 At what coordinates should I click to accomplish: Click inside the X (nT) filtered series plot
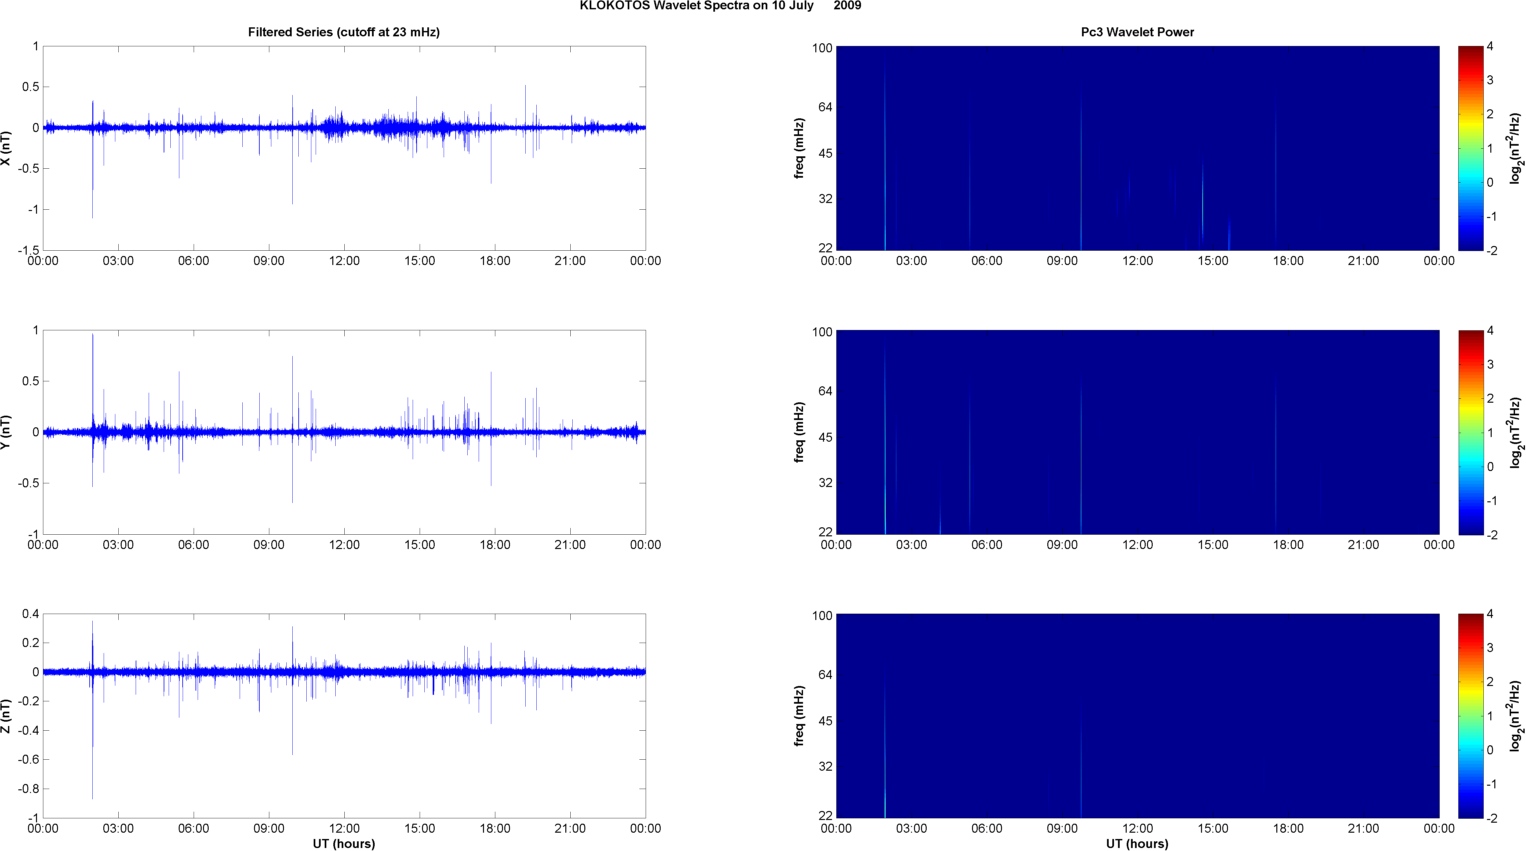pos(344,148)
